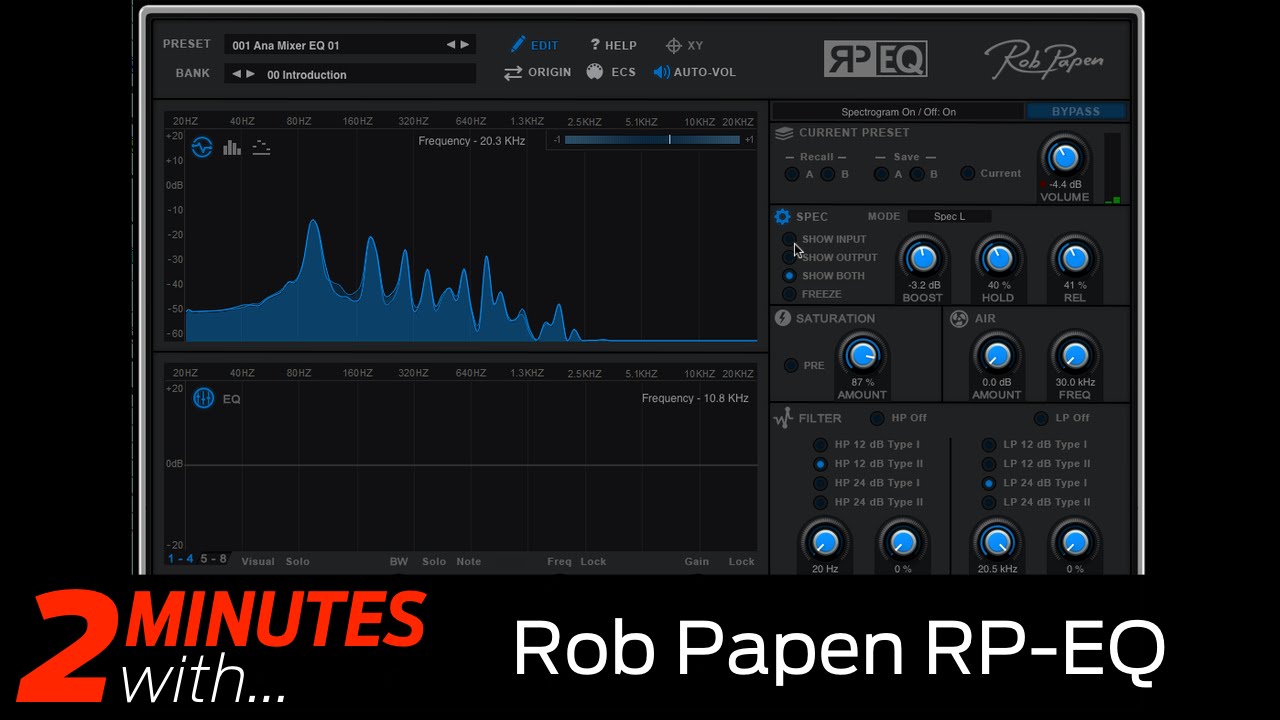Select SHOW OUTPUT radio button
This screenshot has width=1280, height=720.
click(x=790, y=257)
